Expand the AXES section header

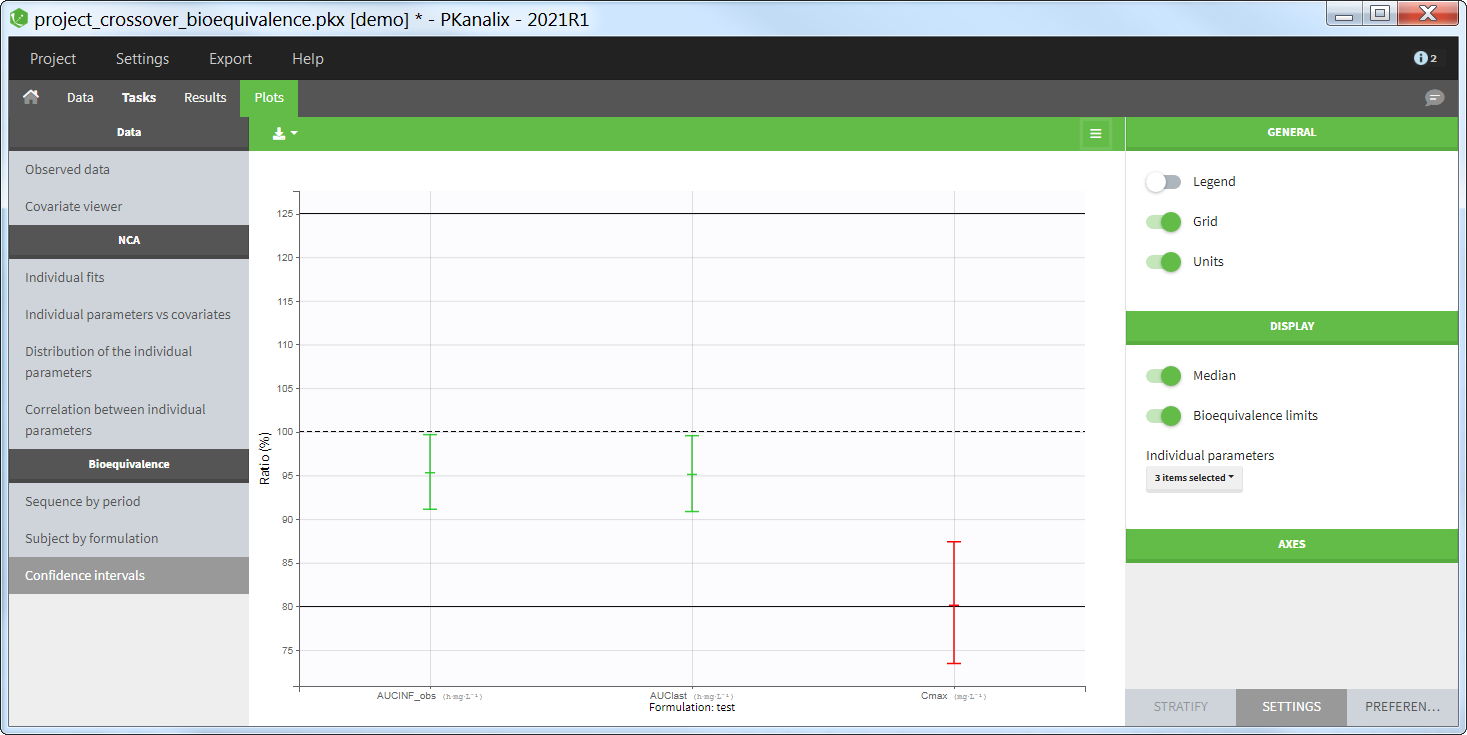[1291, 544]
